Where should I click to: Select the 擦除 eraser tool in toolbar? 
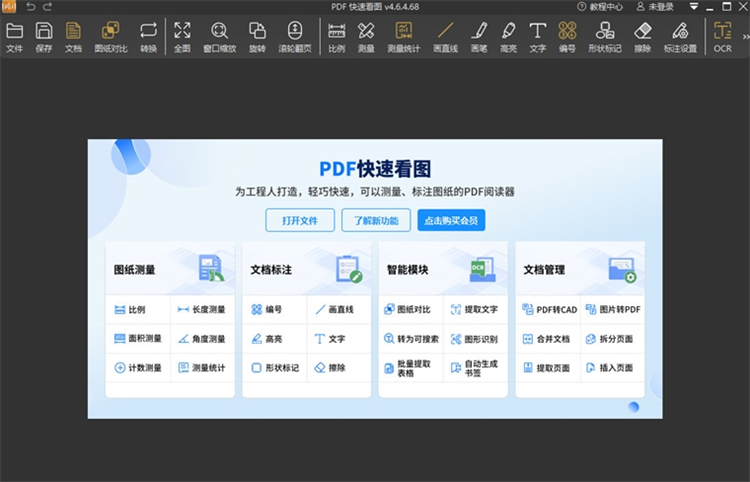tap(642, 36)
